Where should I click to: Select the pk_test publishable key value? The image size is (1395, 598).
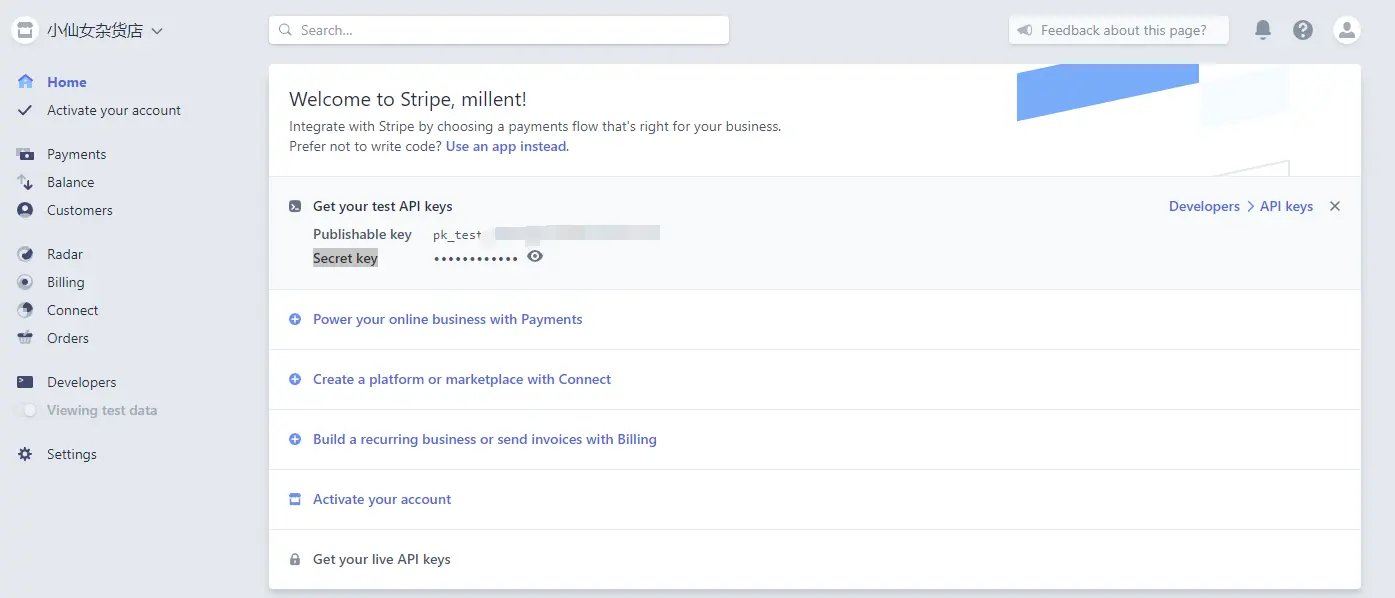click(546, 234)
